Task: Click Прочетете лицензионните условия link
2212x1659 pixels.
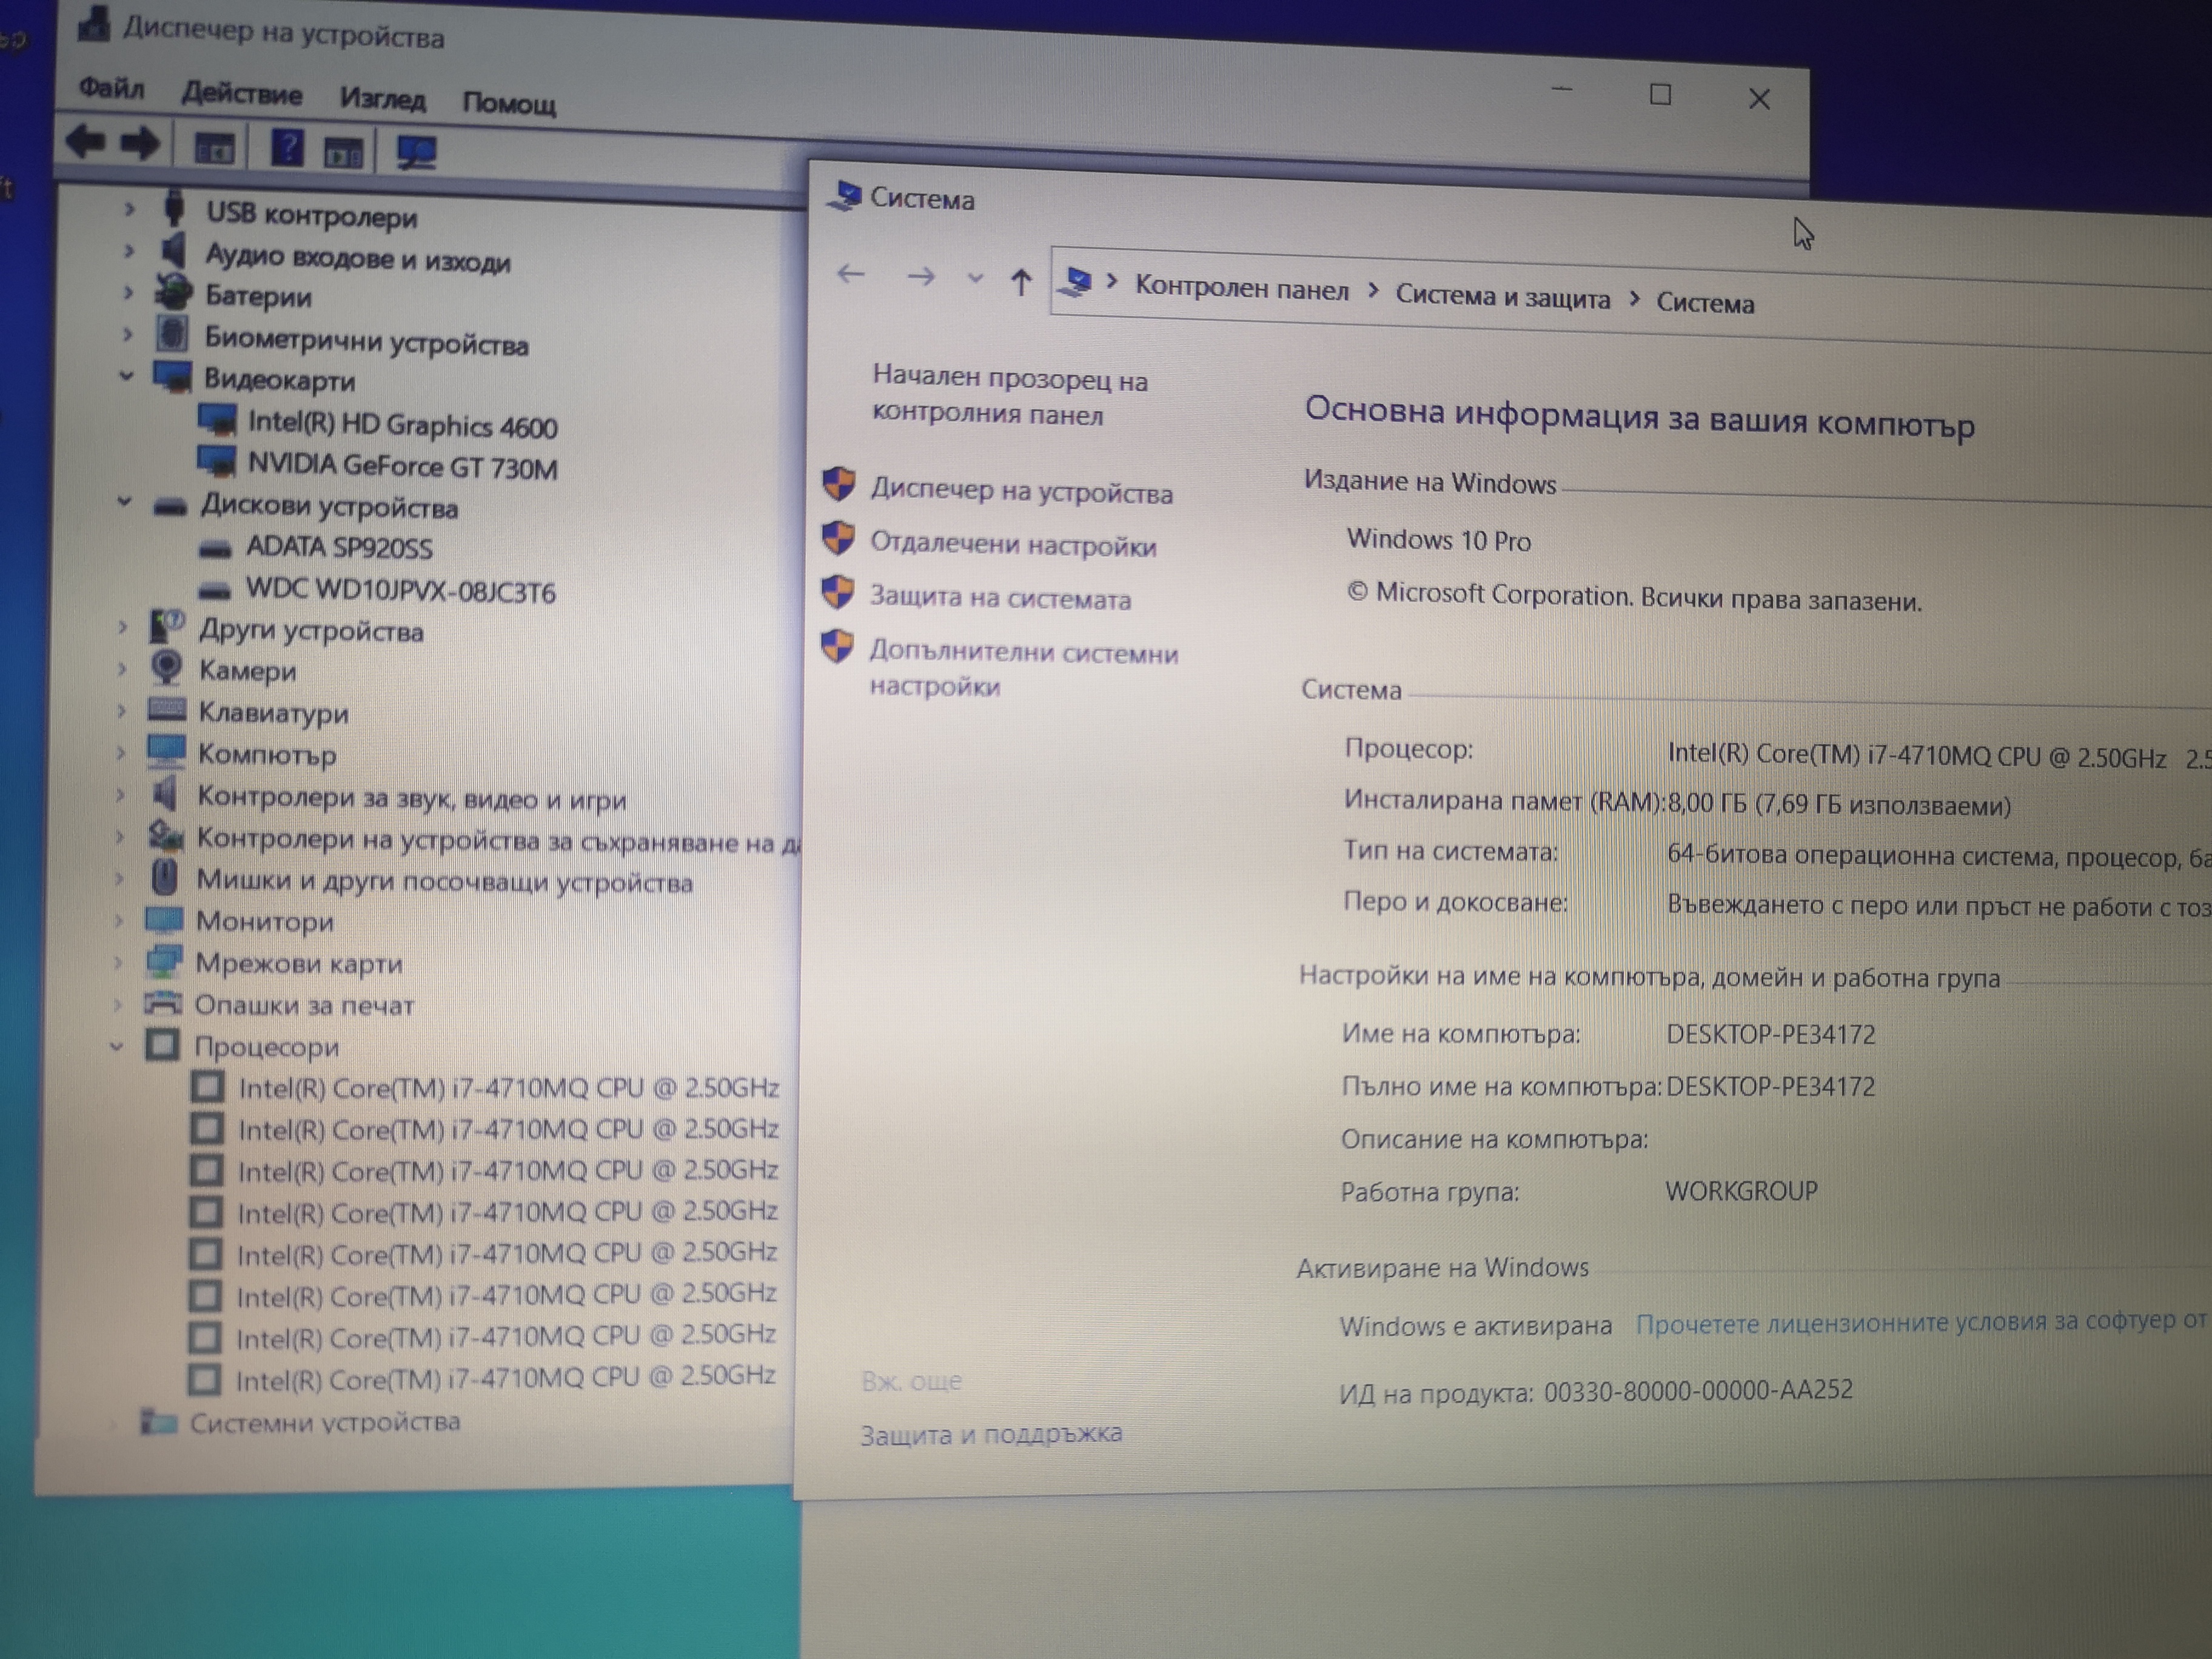Action: coord(1922,1322)
